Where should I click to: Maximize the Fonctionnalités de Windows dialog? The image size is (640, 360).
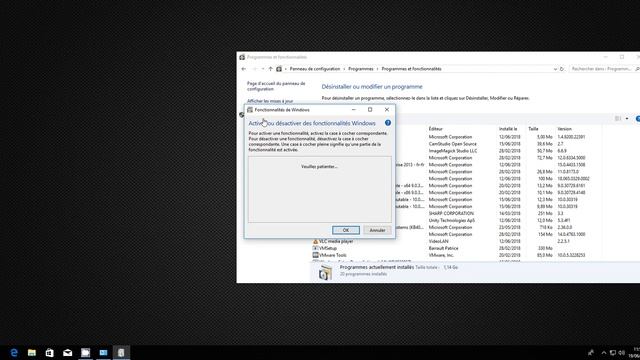[370, 109]
